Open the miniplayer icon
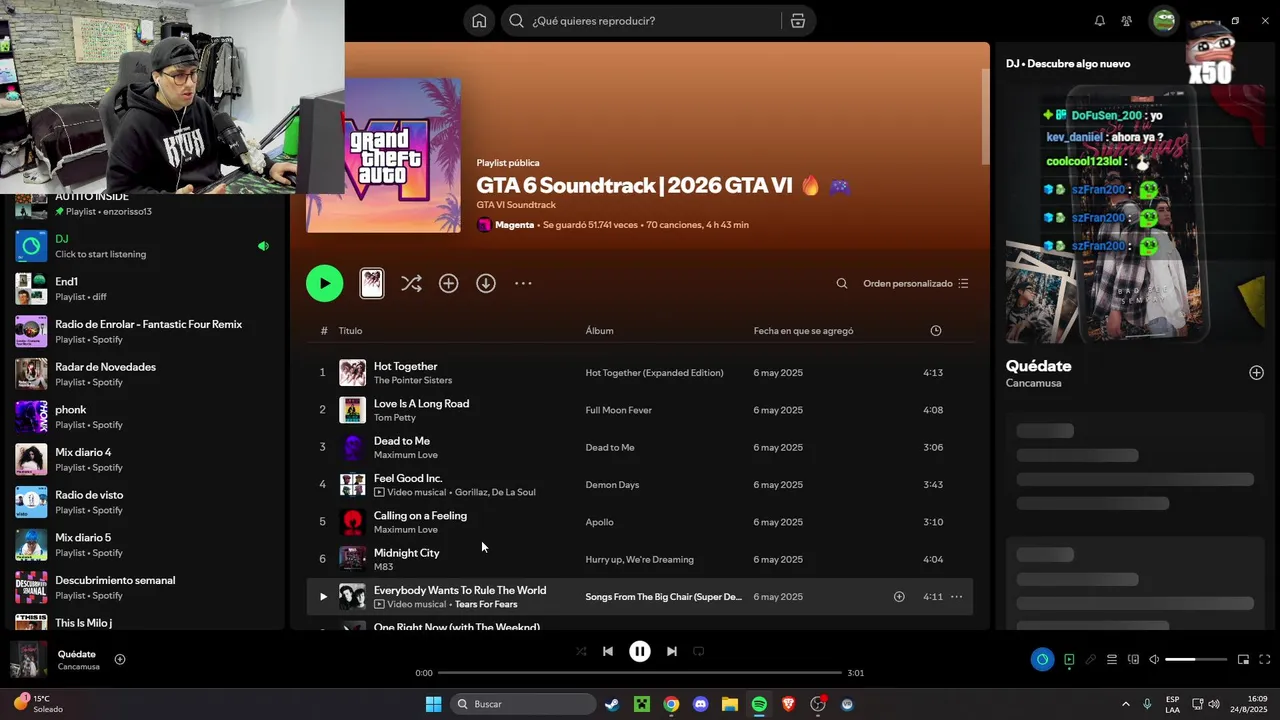This screenshot has width=1280, height=720. coord(1244,660)
